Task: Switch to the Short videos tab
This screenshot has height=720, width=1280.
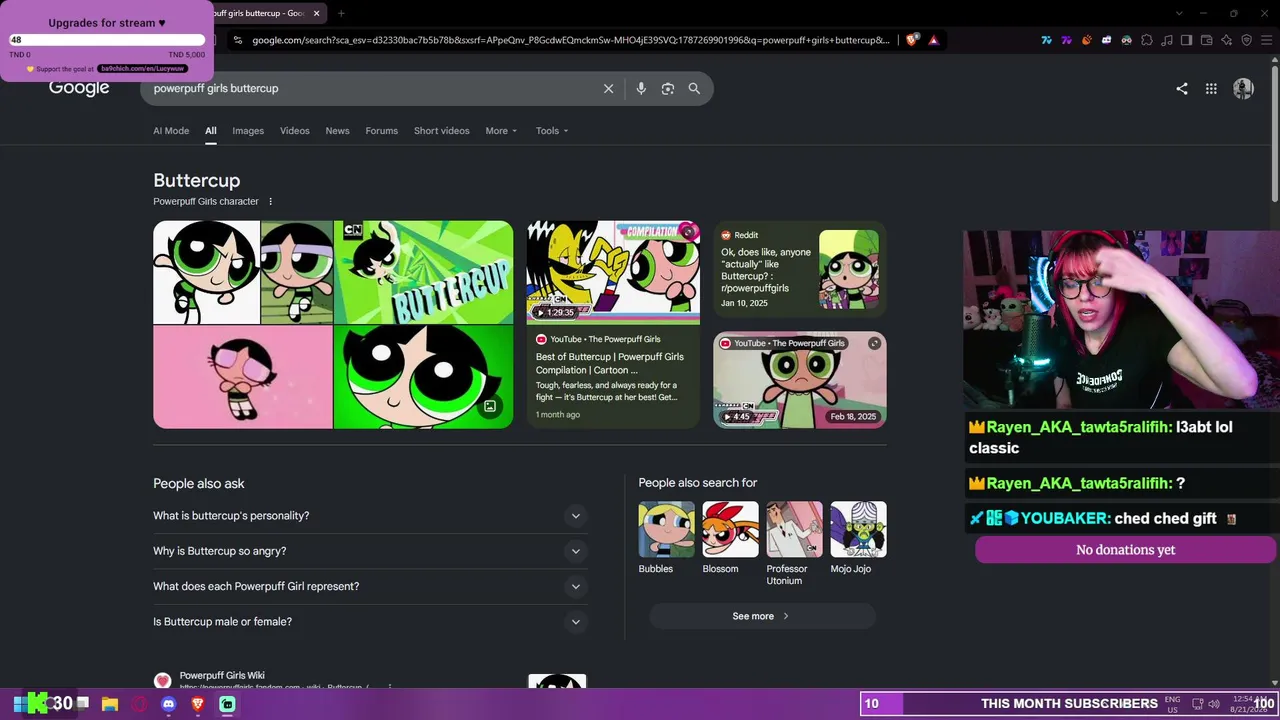Action: 441,131
